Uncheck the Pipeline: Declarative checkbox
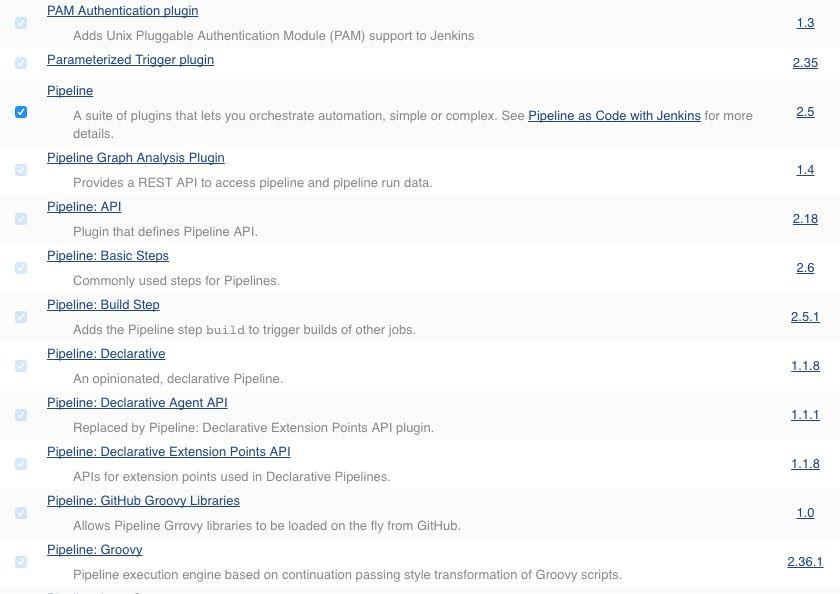 click(x=21, y=365)
